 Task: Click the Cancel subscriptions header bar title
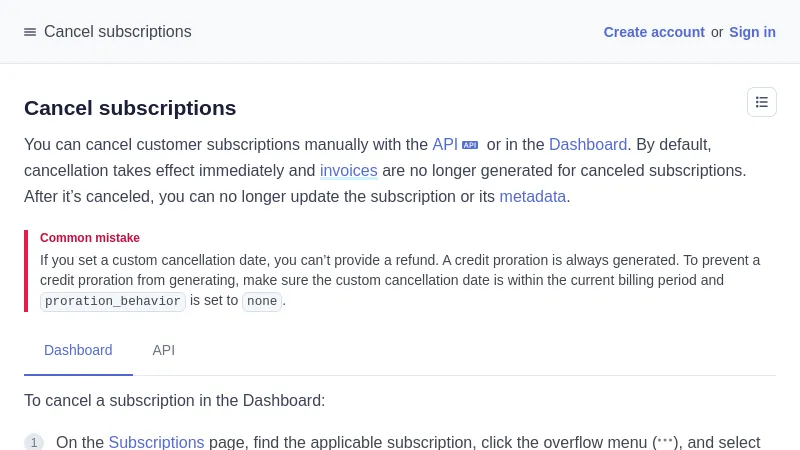tap(118, 32)
